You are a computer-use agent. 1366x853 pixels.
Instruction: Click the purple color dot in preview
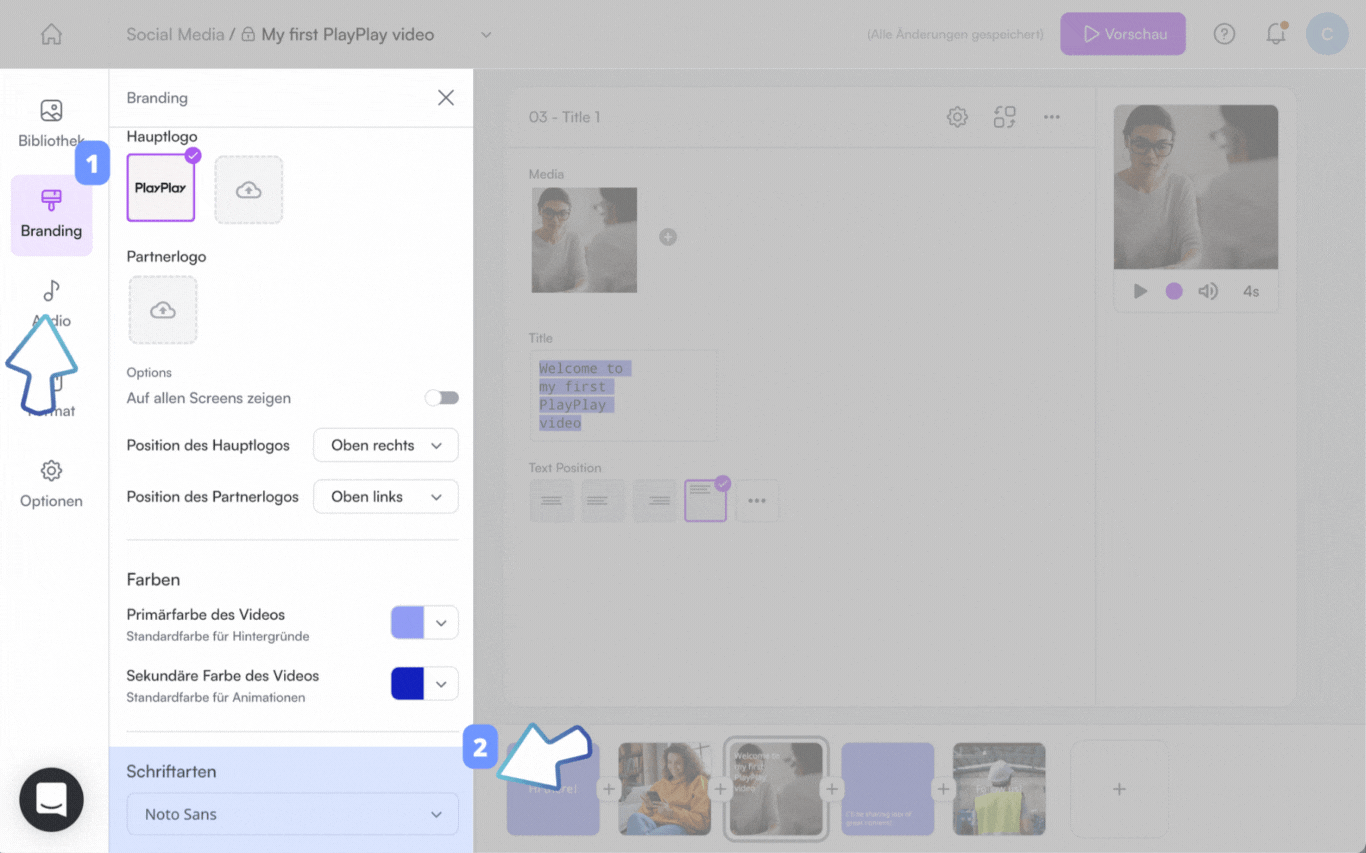1174,291
